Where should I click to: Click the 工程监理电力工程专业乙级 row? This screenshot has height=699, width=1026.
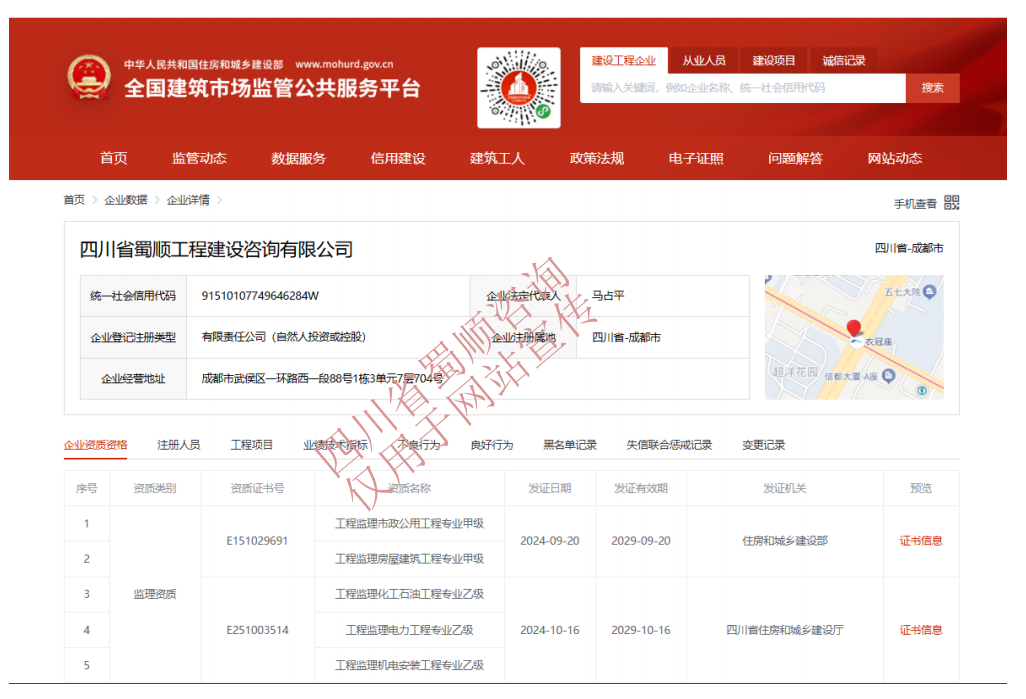point(410,630)
